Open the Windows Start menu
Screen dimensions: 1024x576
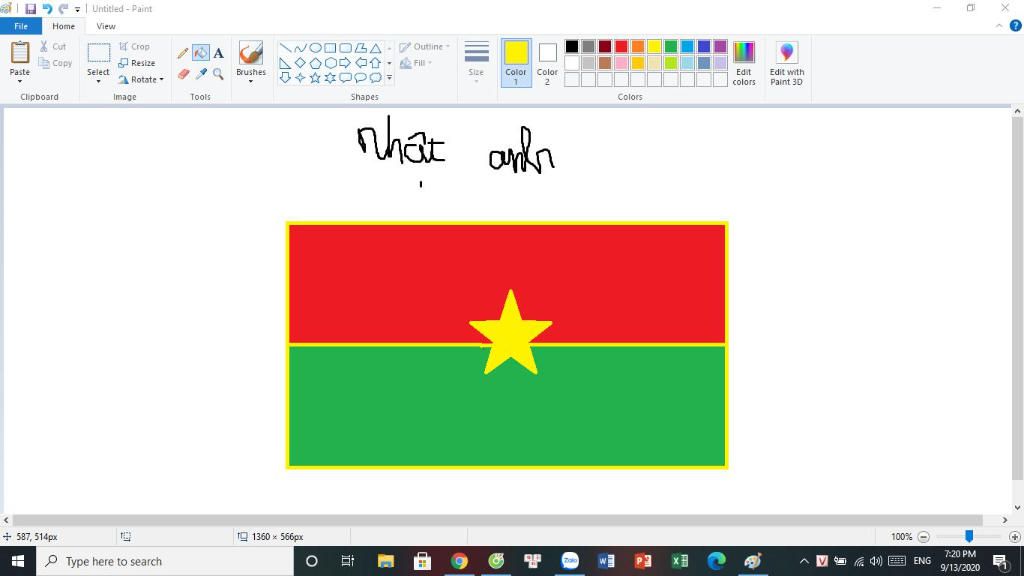(18, 561)
